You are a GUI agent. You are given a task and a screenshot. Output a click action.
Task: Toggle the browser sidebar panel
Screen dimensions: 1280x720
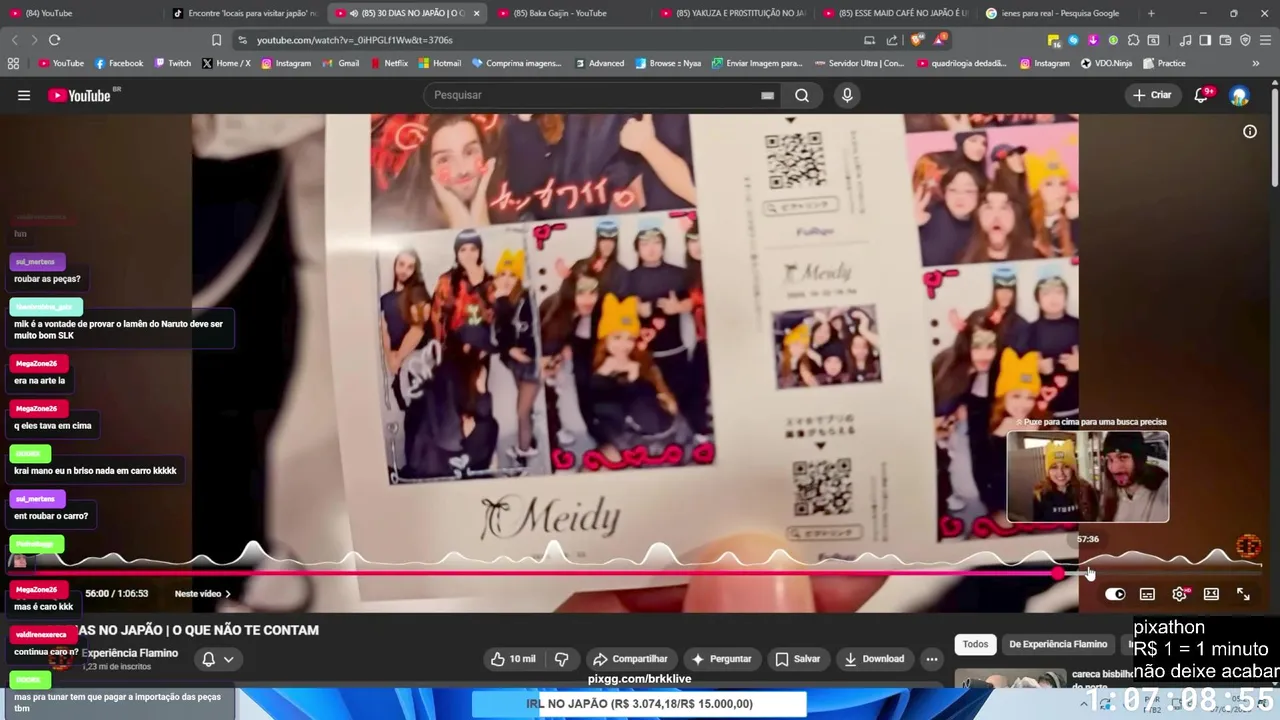[x=1205, y=40]
